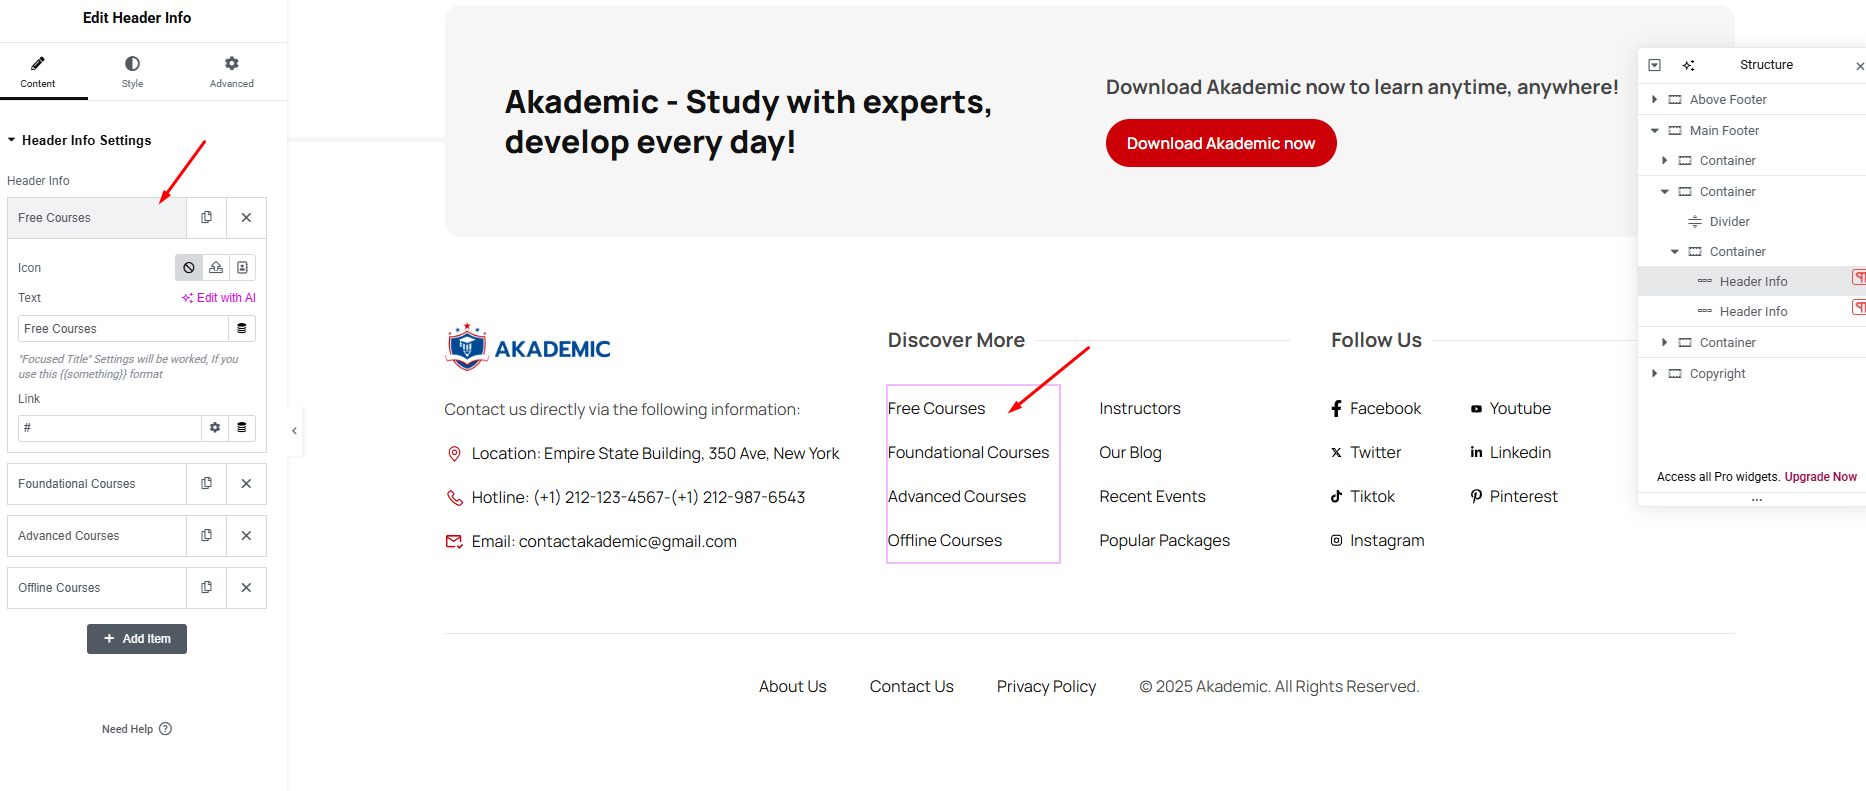1866x791 pixels.
Task: Click the Add Item button
Action: pyautogui.click(x=137, y=639)
